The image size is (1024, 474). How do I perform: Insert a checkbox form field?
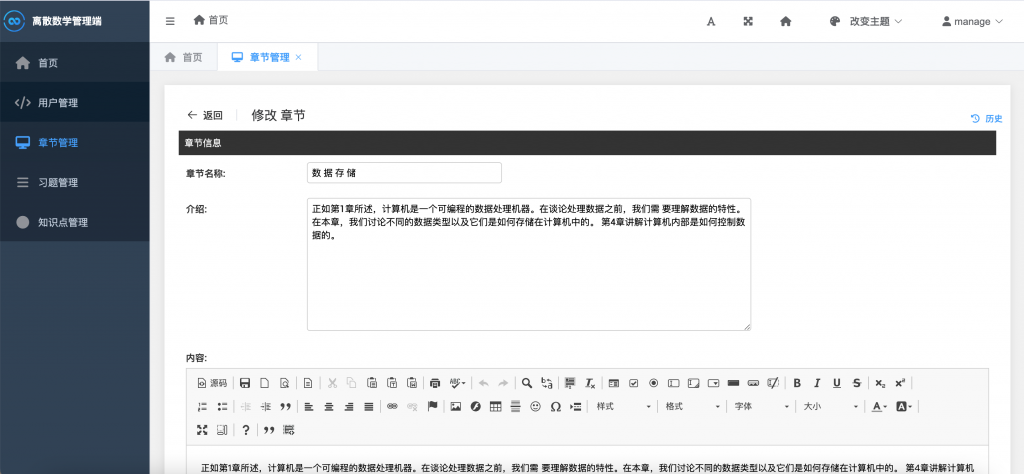point(633,383)
